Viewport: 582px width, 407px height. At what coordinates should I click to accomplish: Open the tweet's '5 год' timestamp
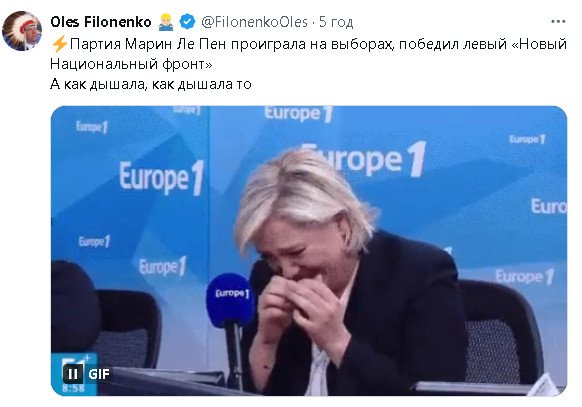[x=336, y=22]
